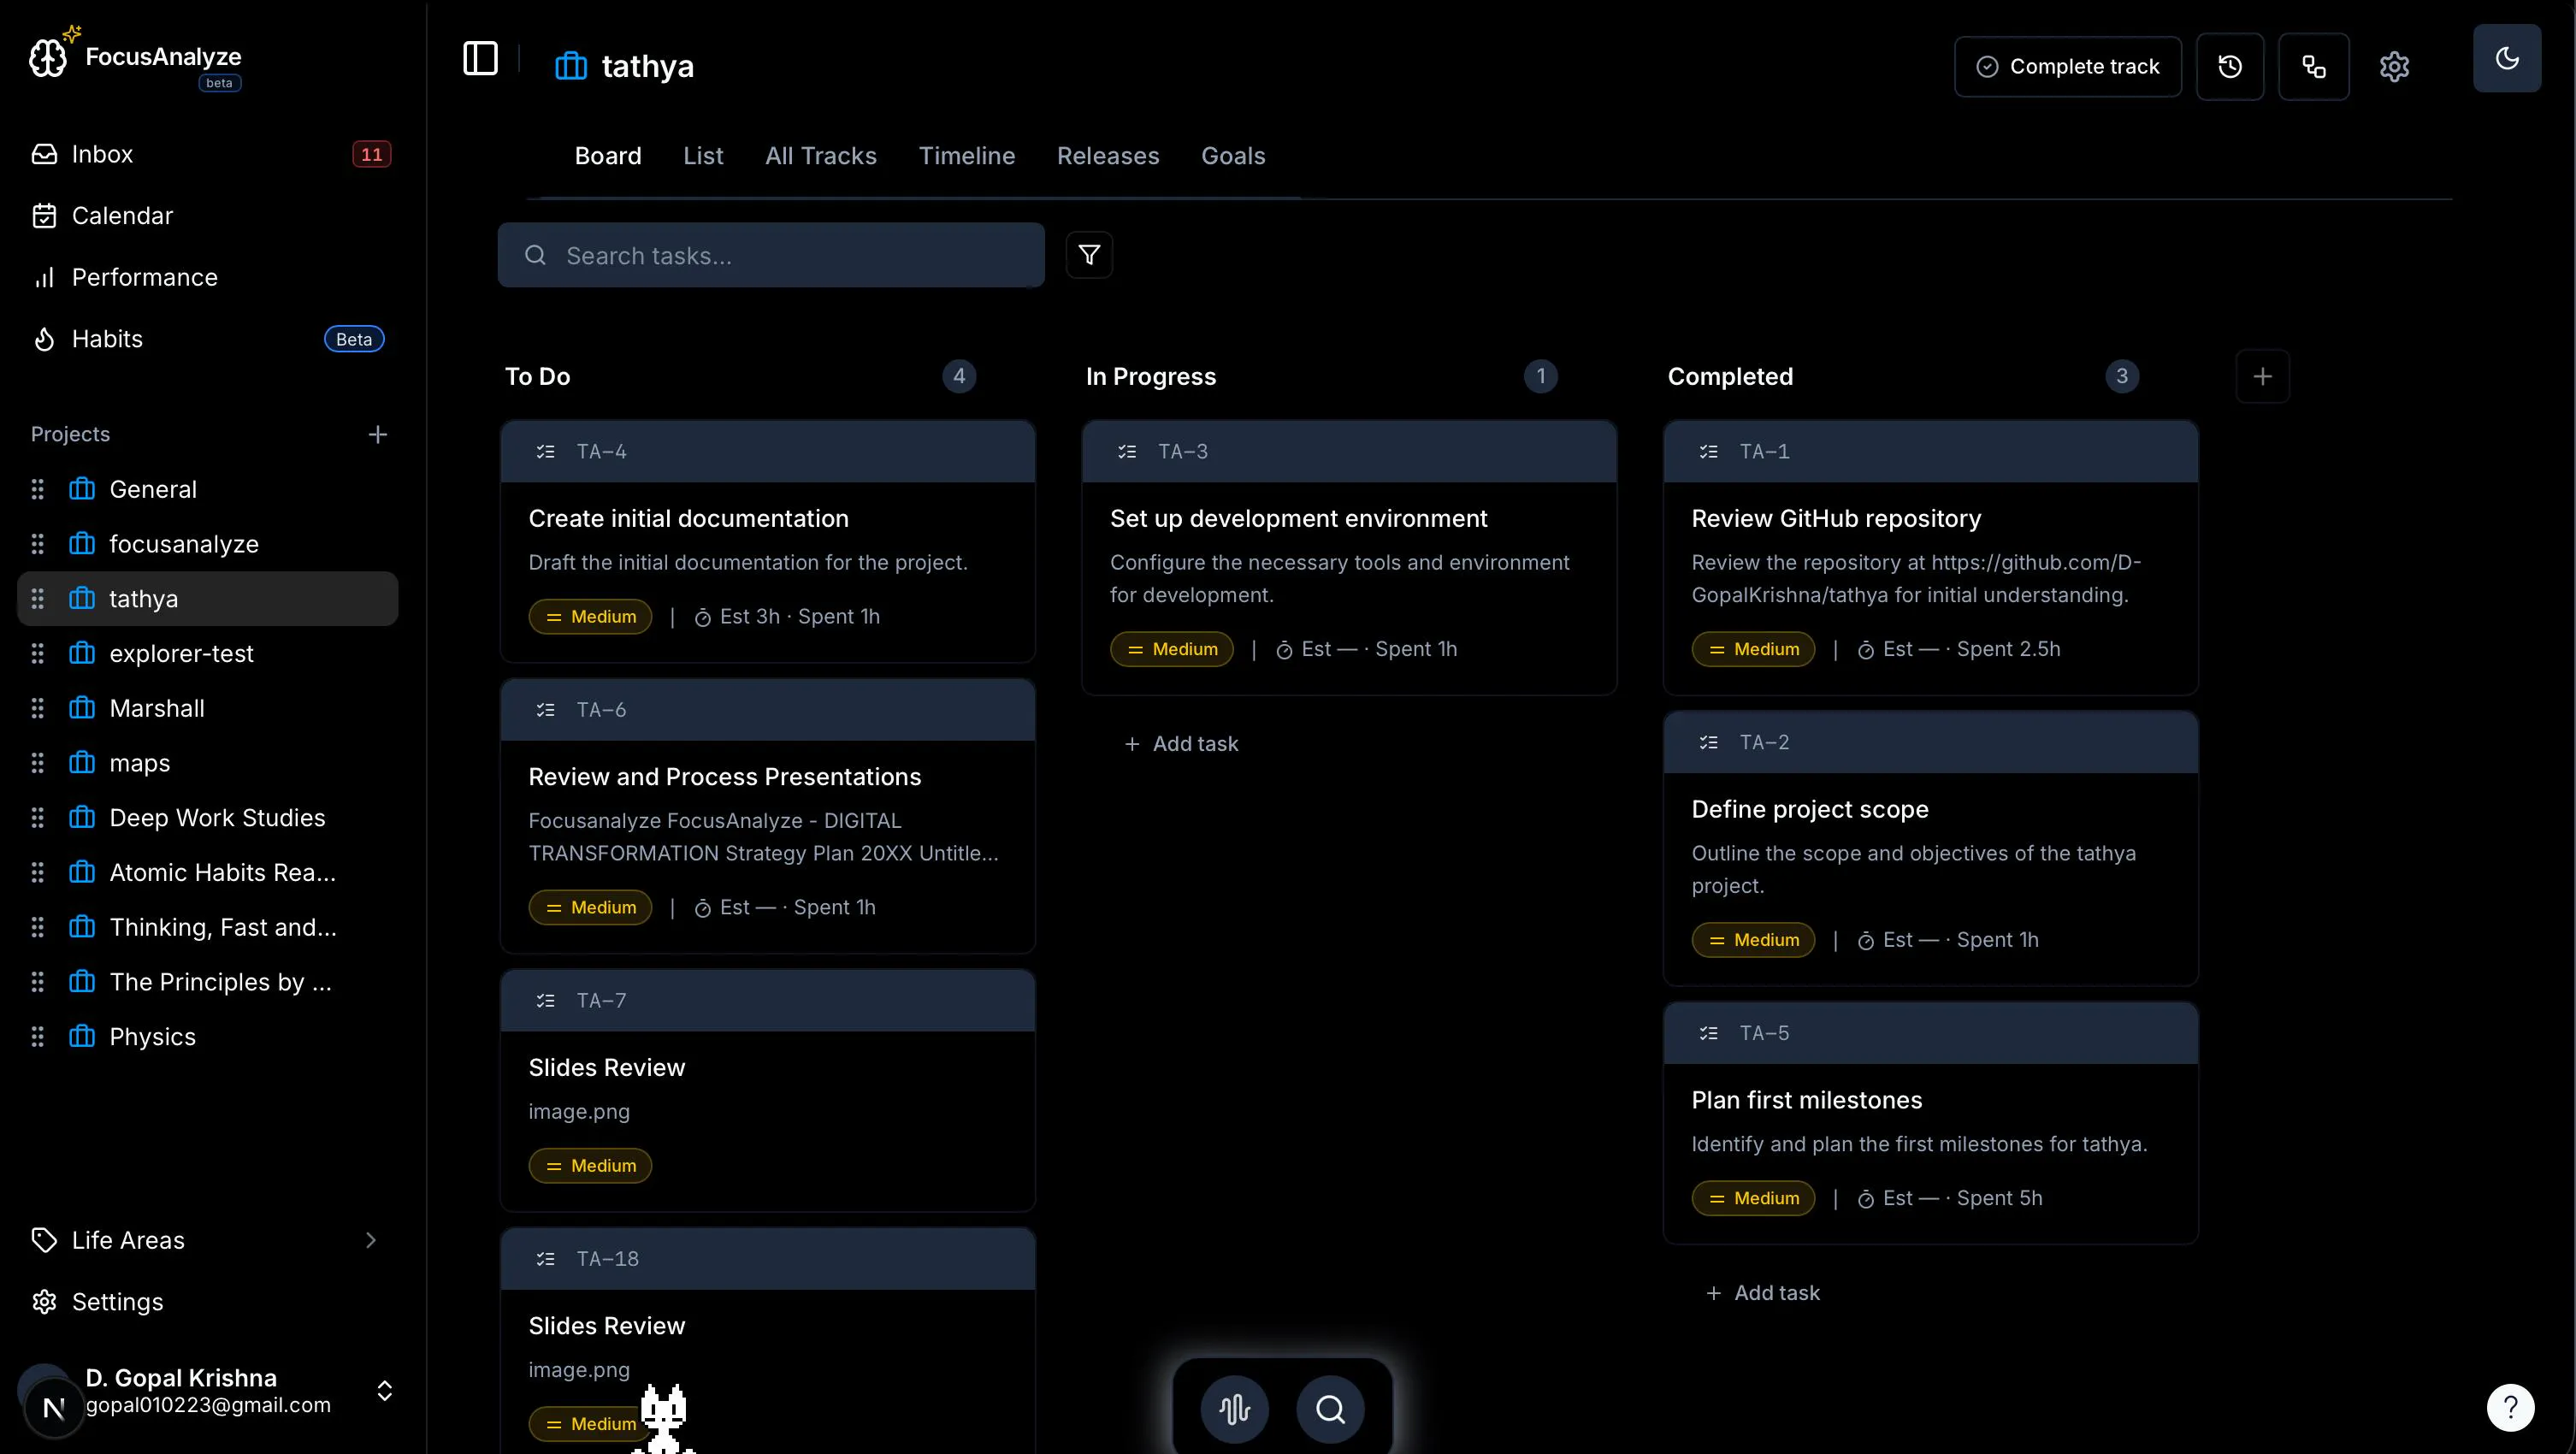Screen dimensions: 2576x1454
Task: Expand the user account switcher arrows
Action: click(384, 1390)
